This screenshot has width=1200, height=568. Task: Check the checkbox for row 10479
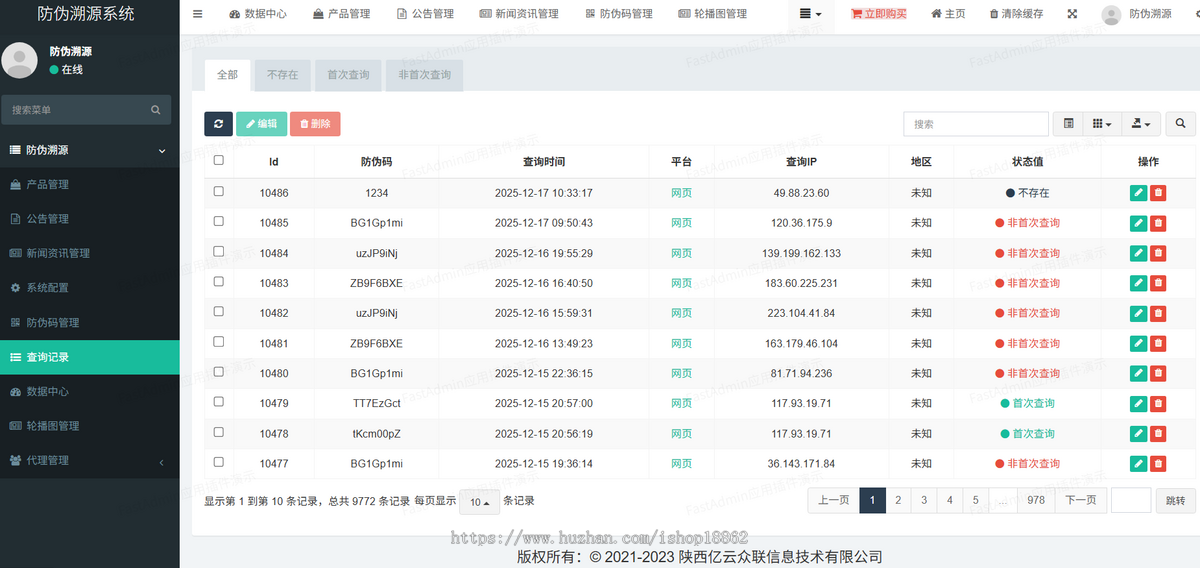coord(219,401)
